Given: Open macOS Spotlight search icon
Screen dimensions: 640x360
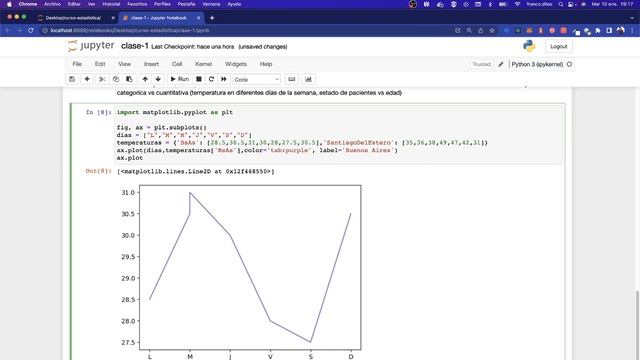Looking at the screenshot, I should (561, 4).
